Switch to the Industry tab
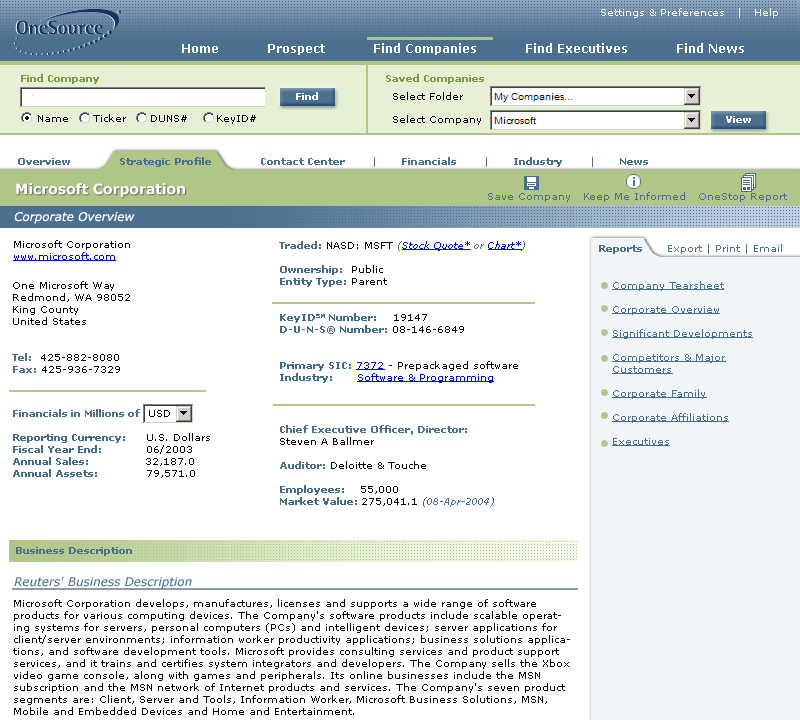This screenshot has height=720, width=800. [537, 162]
